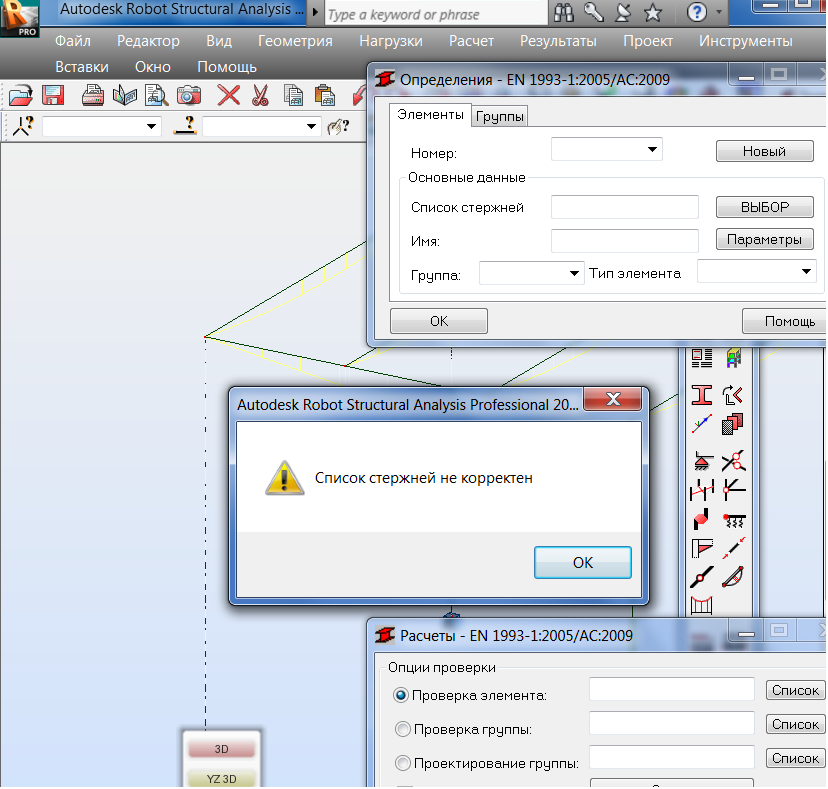This screenshot has width=828, height=789.
Task: Open the offsets icon with red lines
Action: [x=702, y=491]
